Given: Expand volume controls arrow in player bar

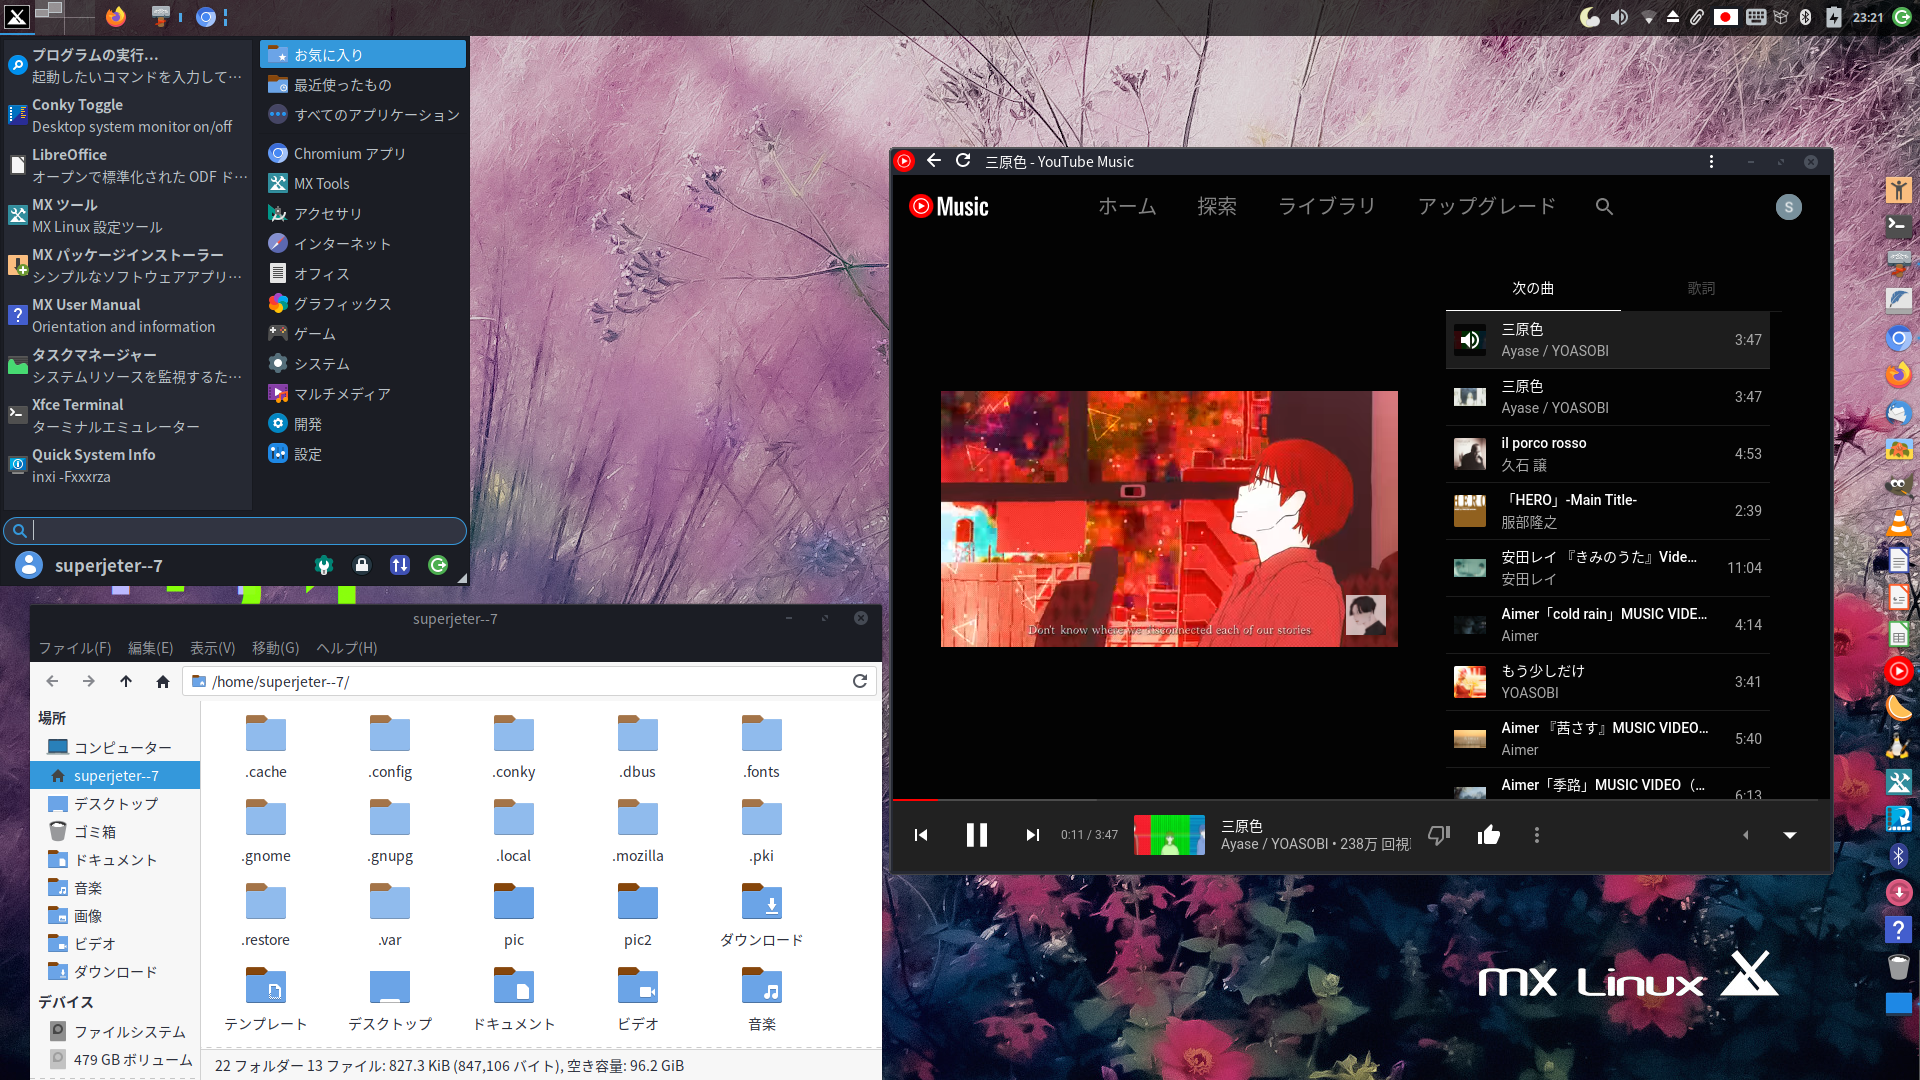Looking at the screenshot, I should click(x=1746, y=835).
